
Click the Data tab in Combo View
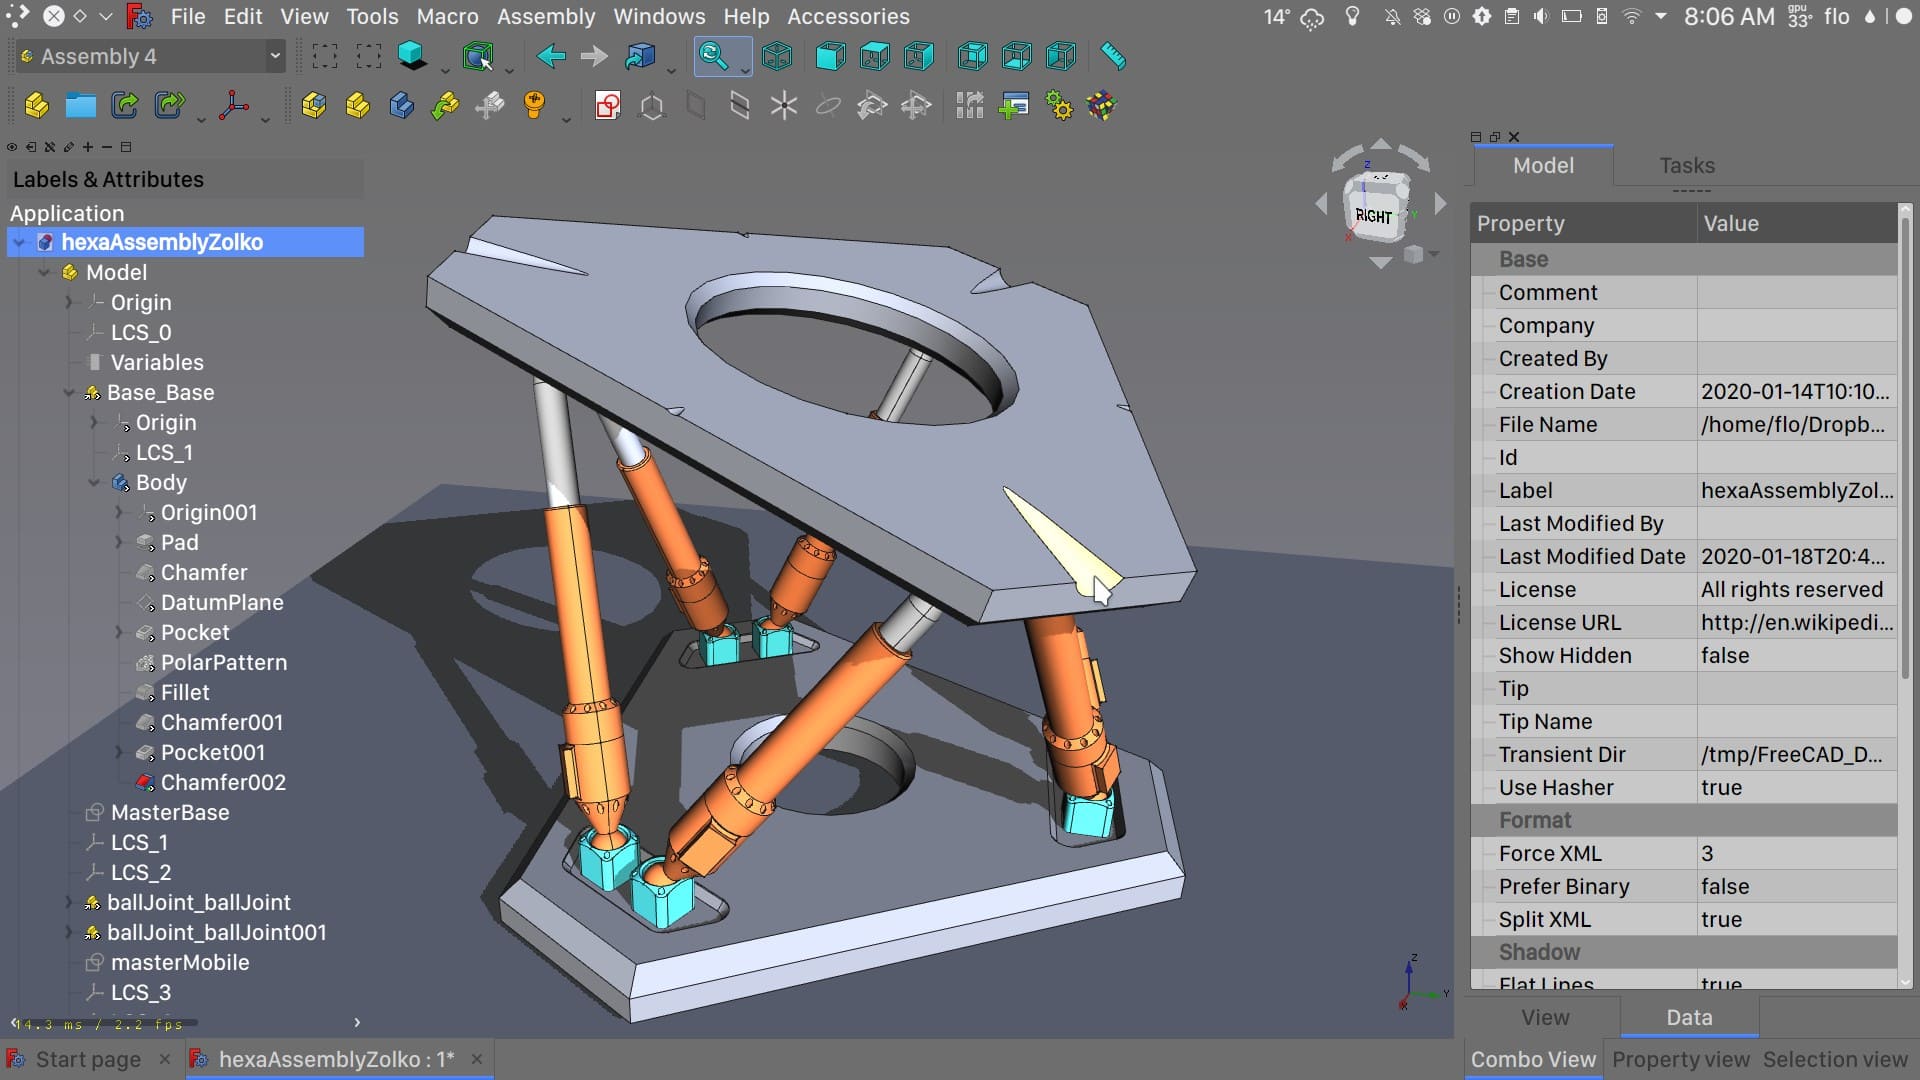coord(1689,1018)
